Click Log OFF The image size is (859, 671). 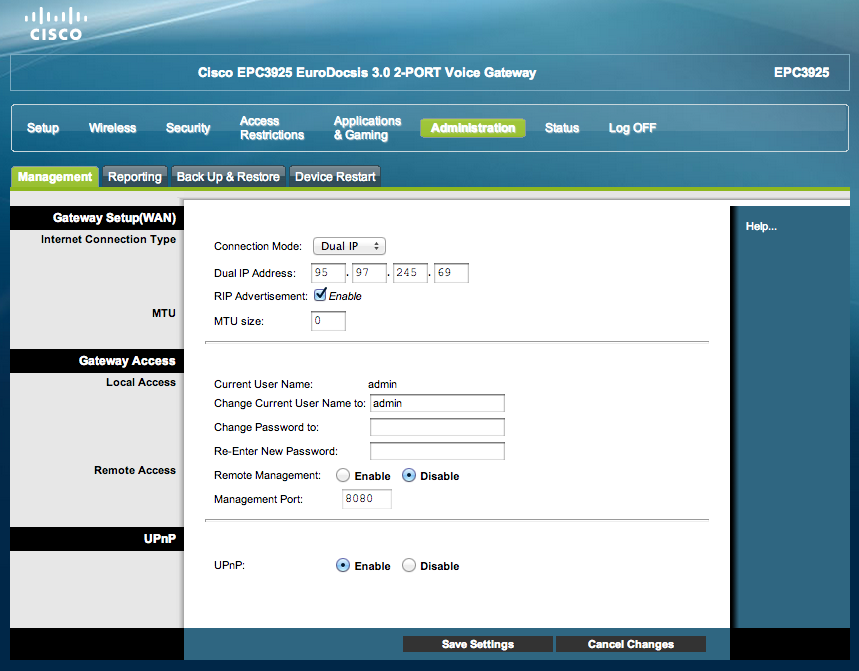pos(632,128)
